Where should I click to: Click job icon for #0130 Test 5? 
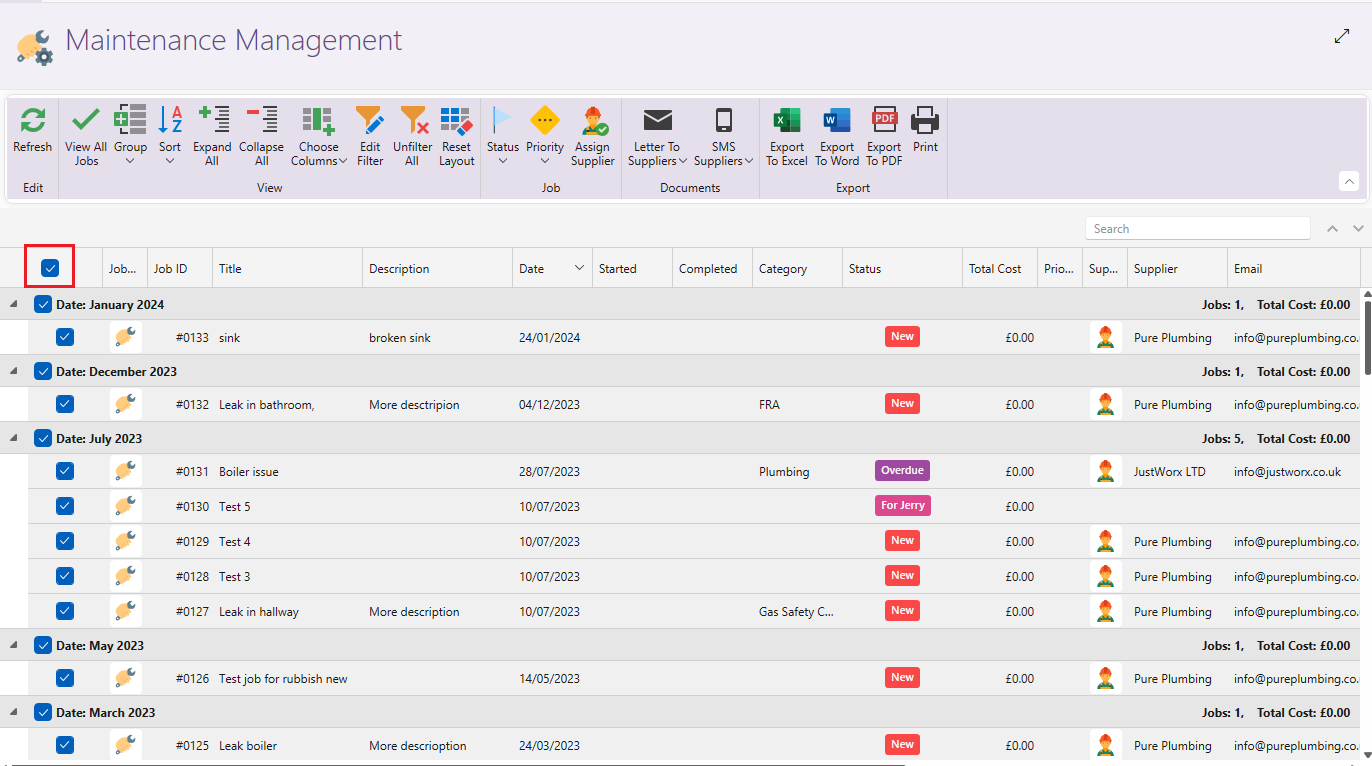pyautogui.click(x=125, y=506)
